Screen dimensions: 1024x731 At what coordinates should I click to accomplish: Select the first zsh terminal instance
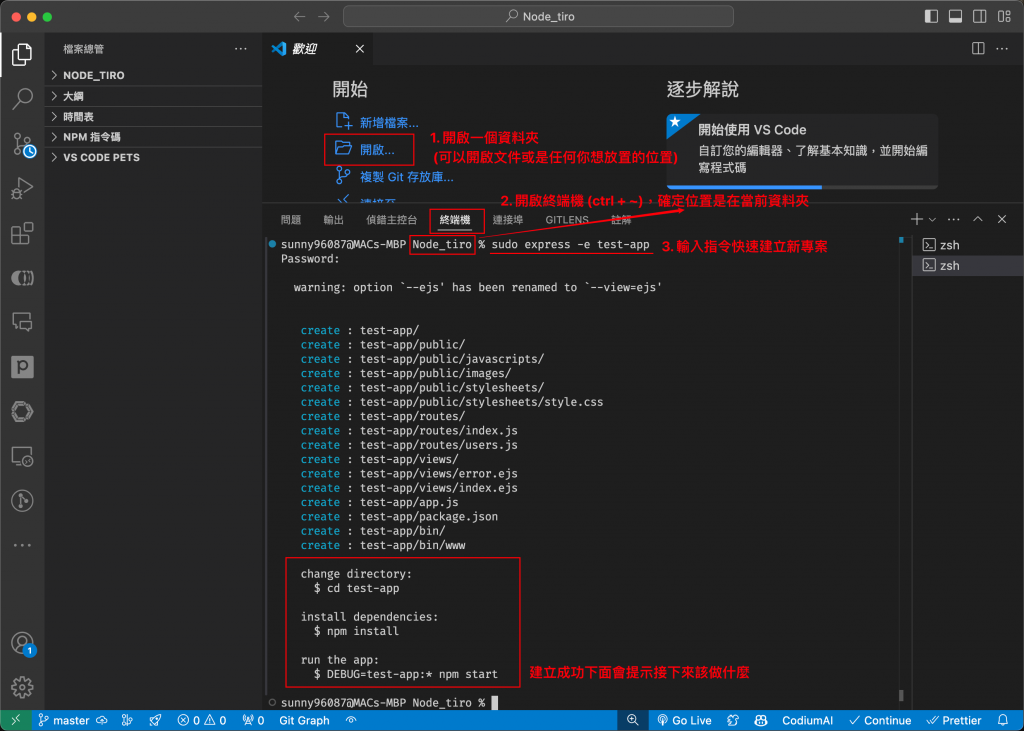968,245
